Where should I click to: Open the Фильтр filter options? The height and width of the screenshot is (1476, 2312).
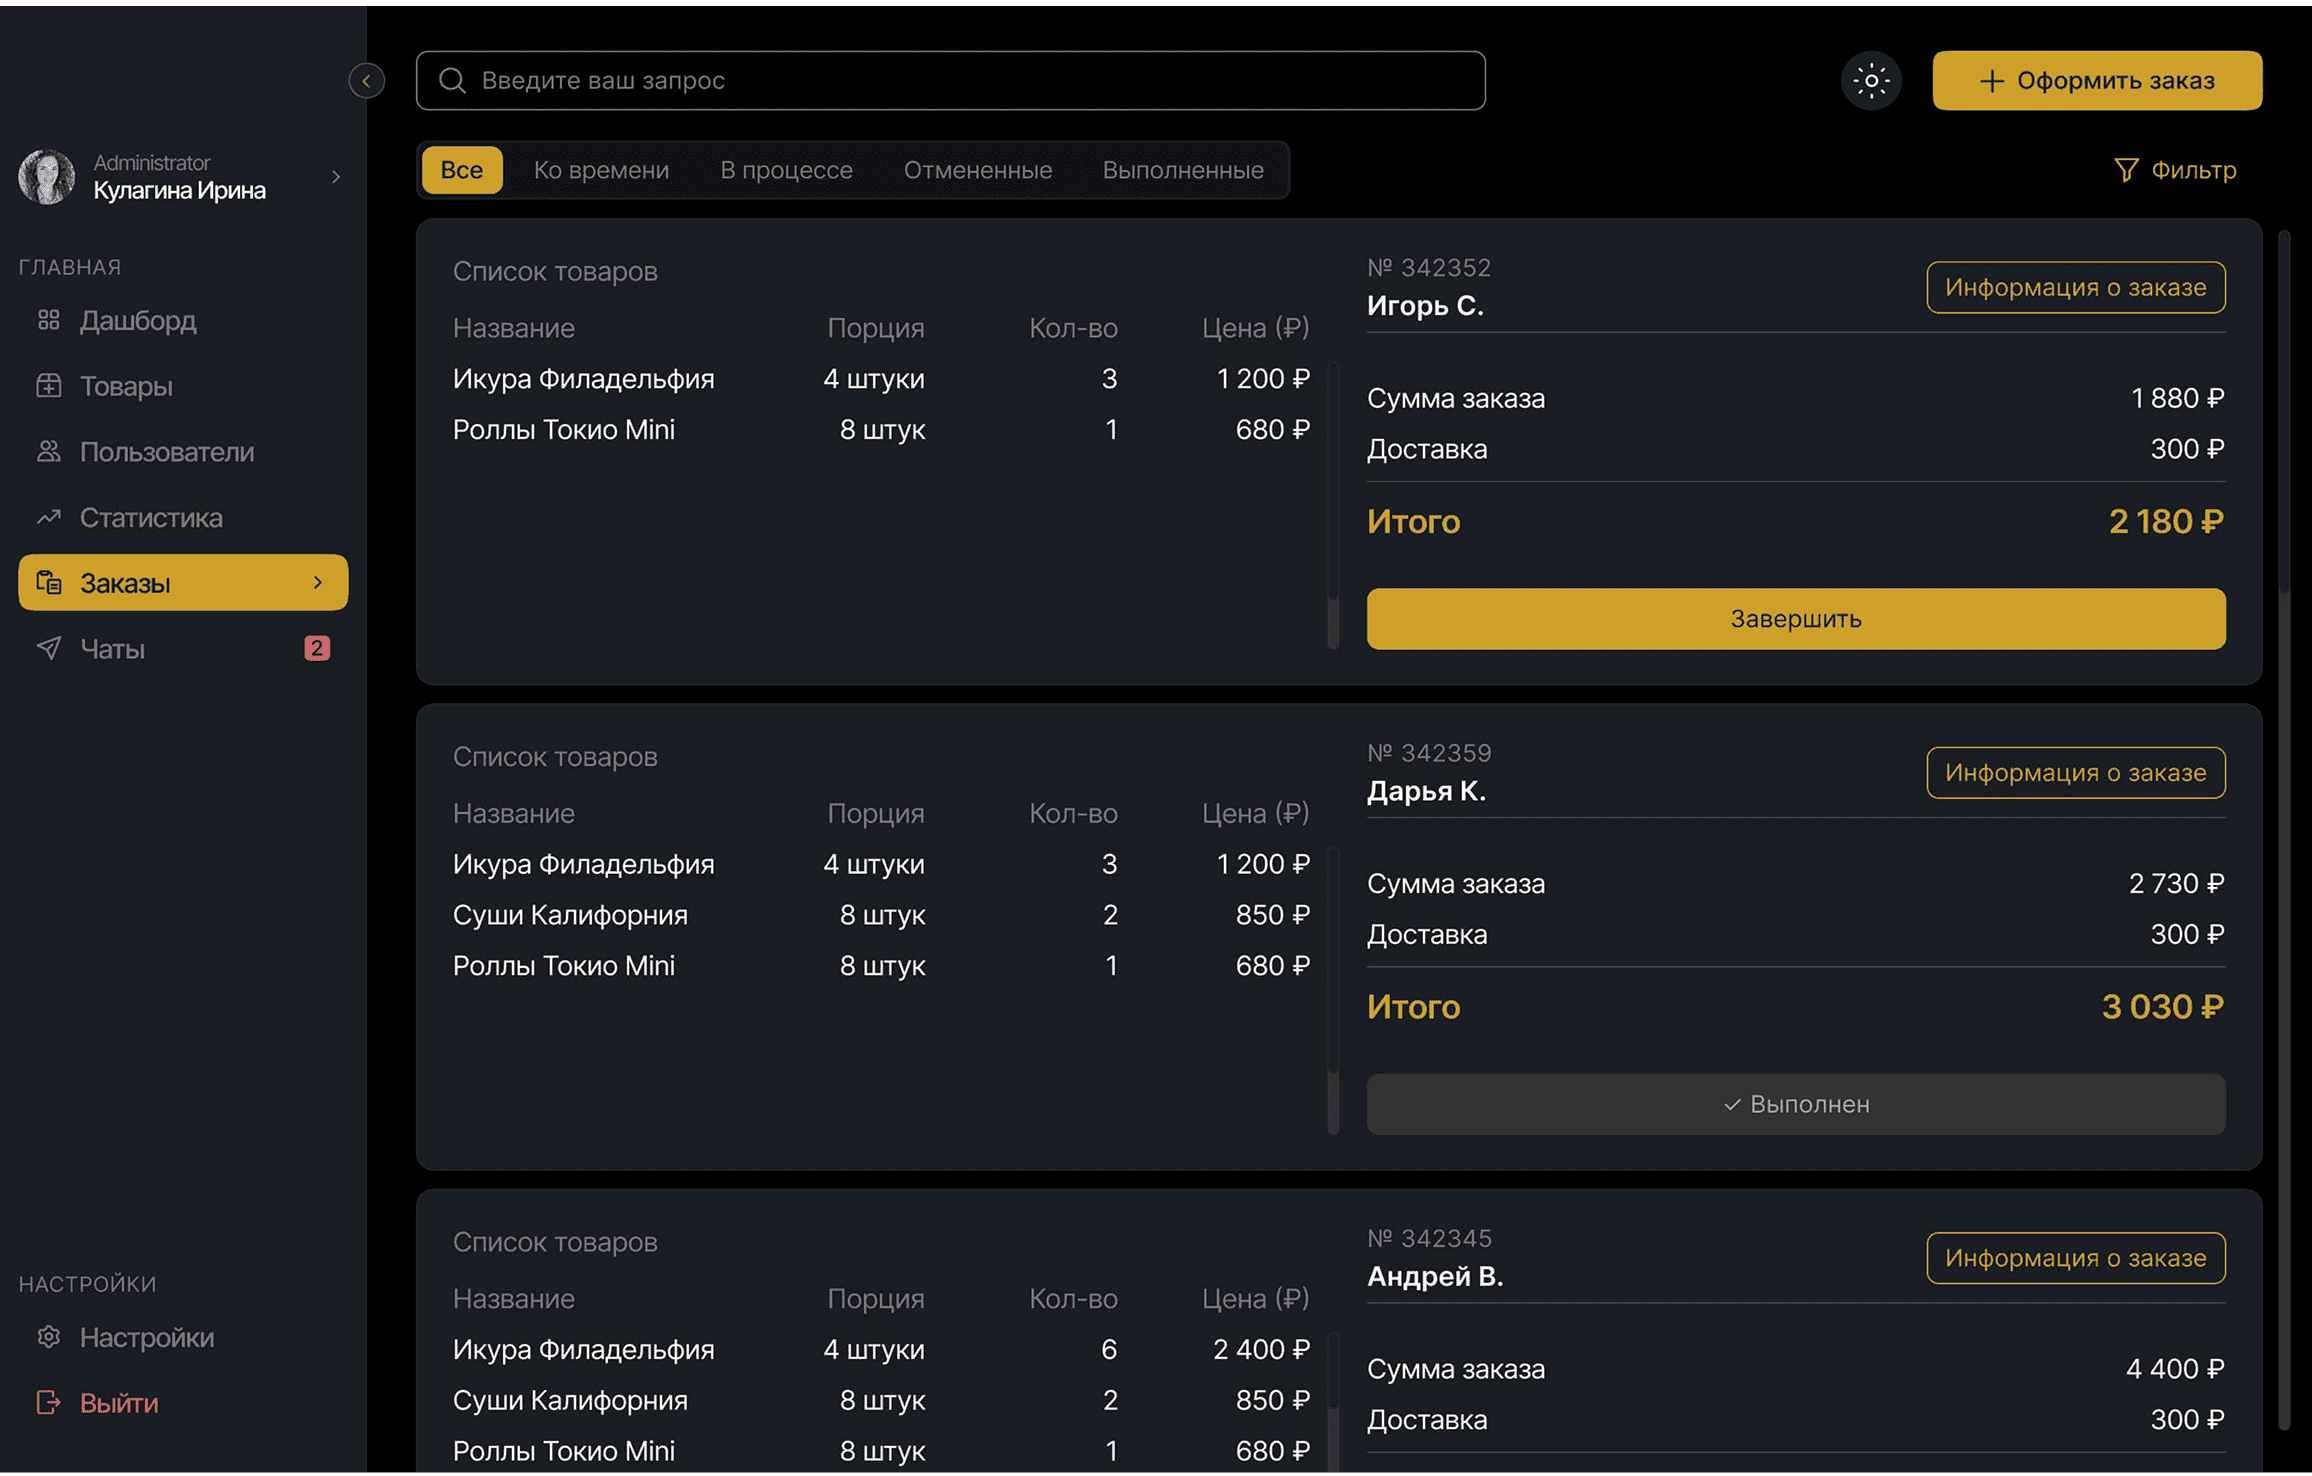(x=2176, y=170)
